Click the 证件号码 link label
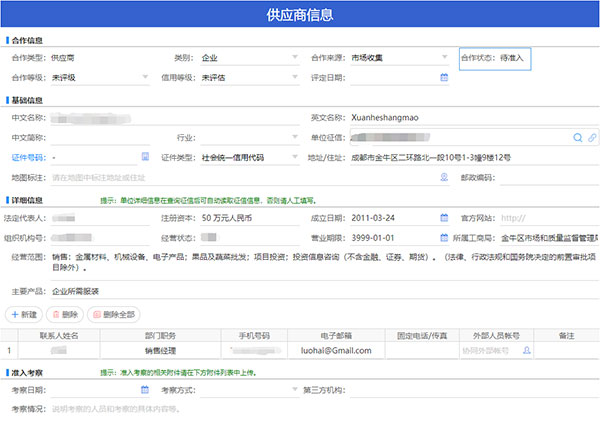 (x=29, y=158)
